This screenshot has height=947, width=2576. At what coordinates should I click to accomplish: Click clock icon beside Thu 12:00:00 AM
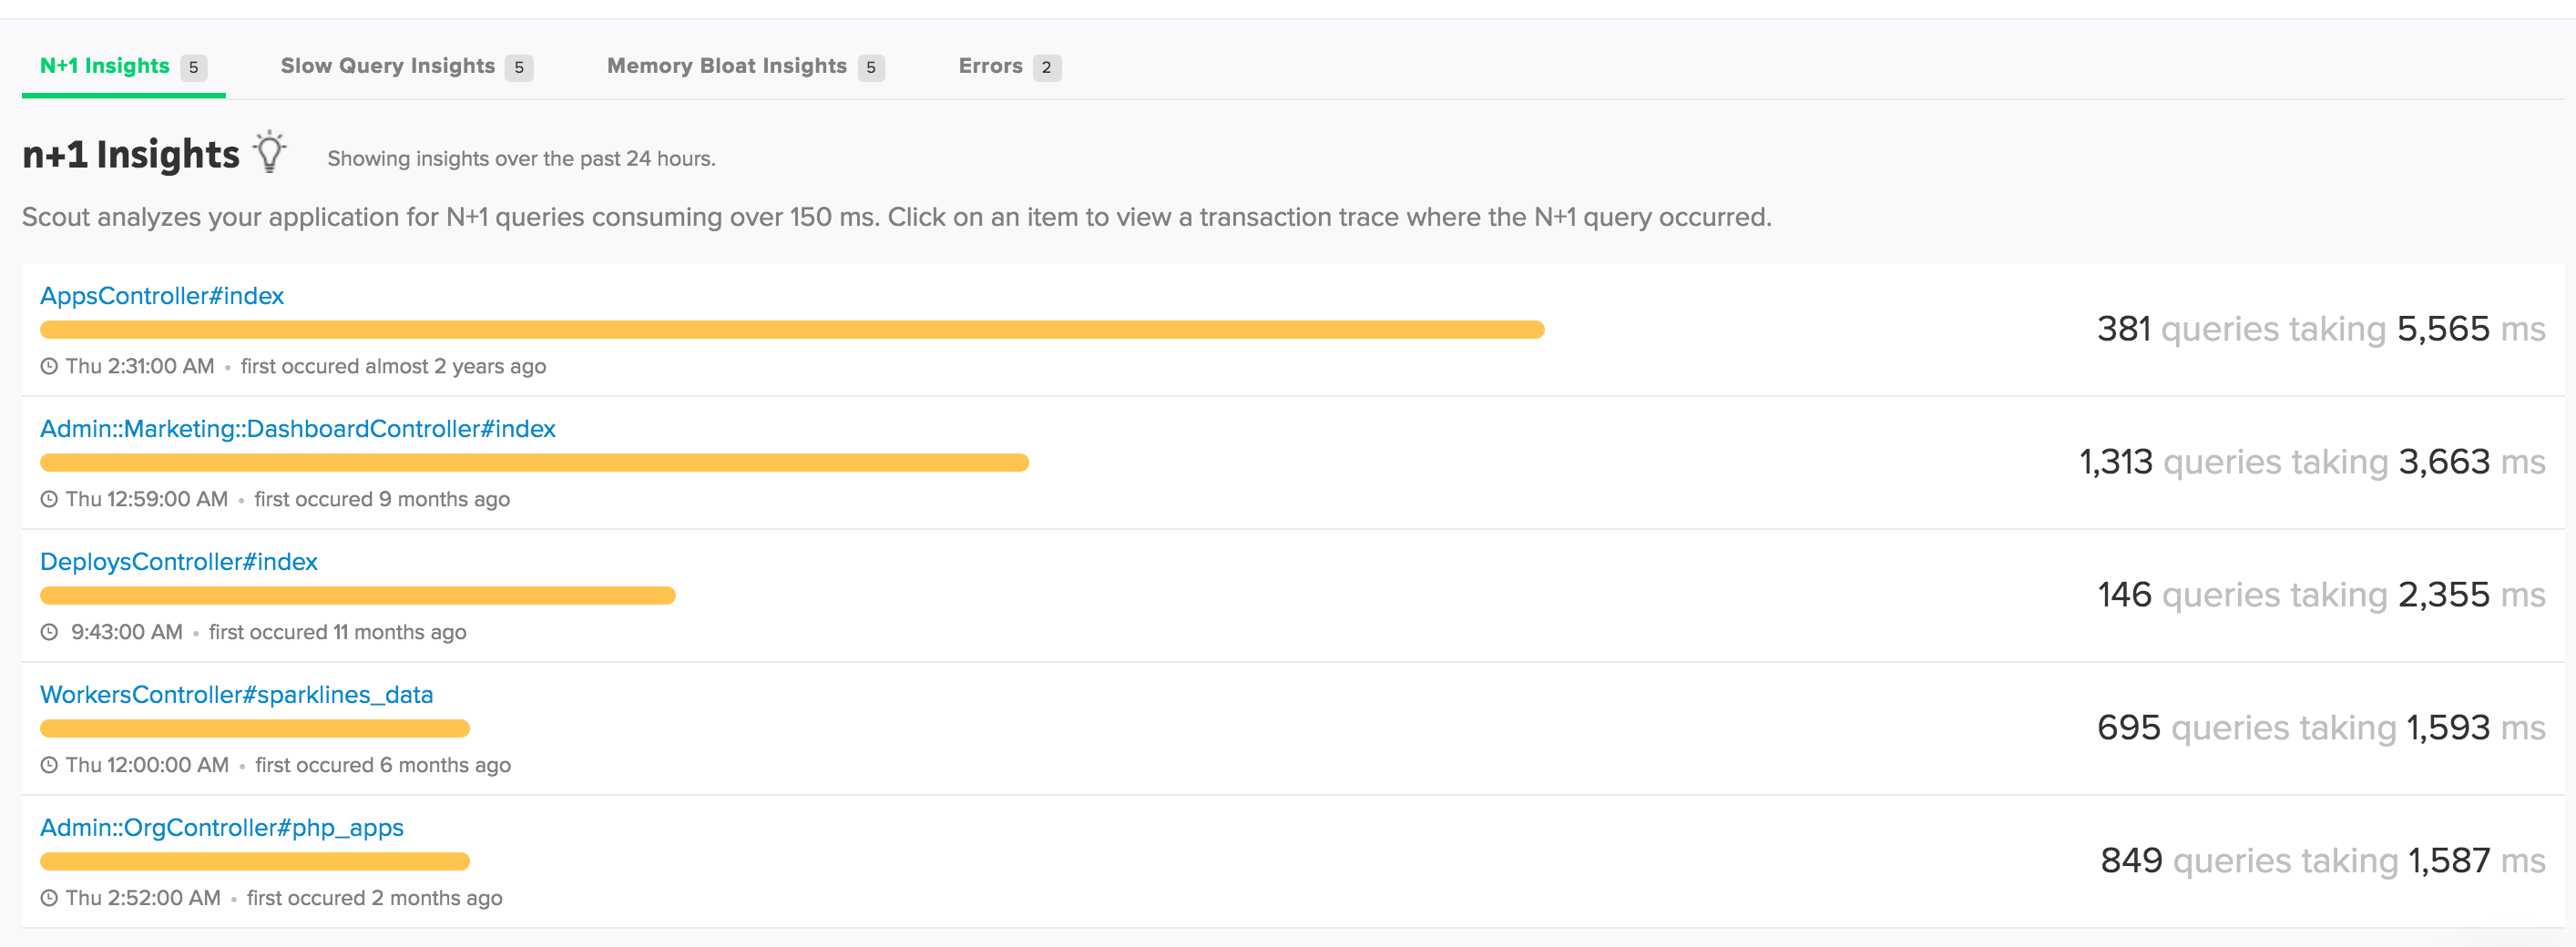click(x=49, y=766)
